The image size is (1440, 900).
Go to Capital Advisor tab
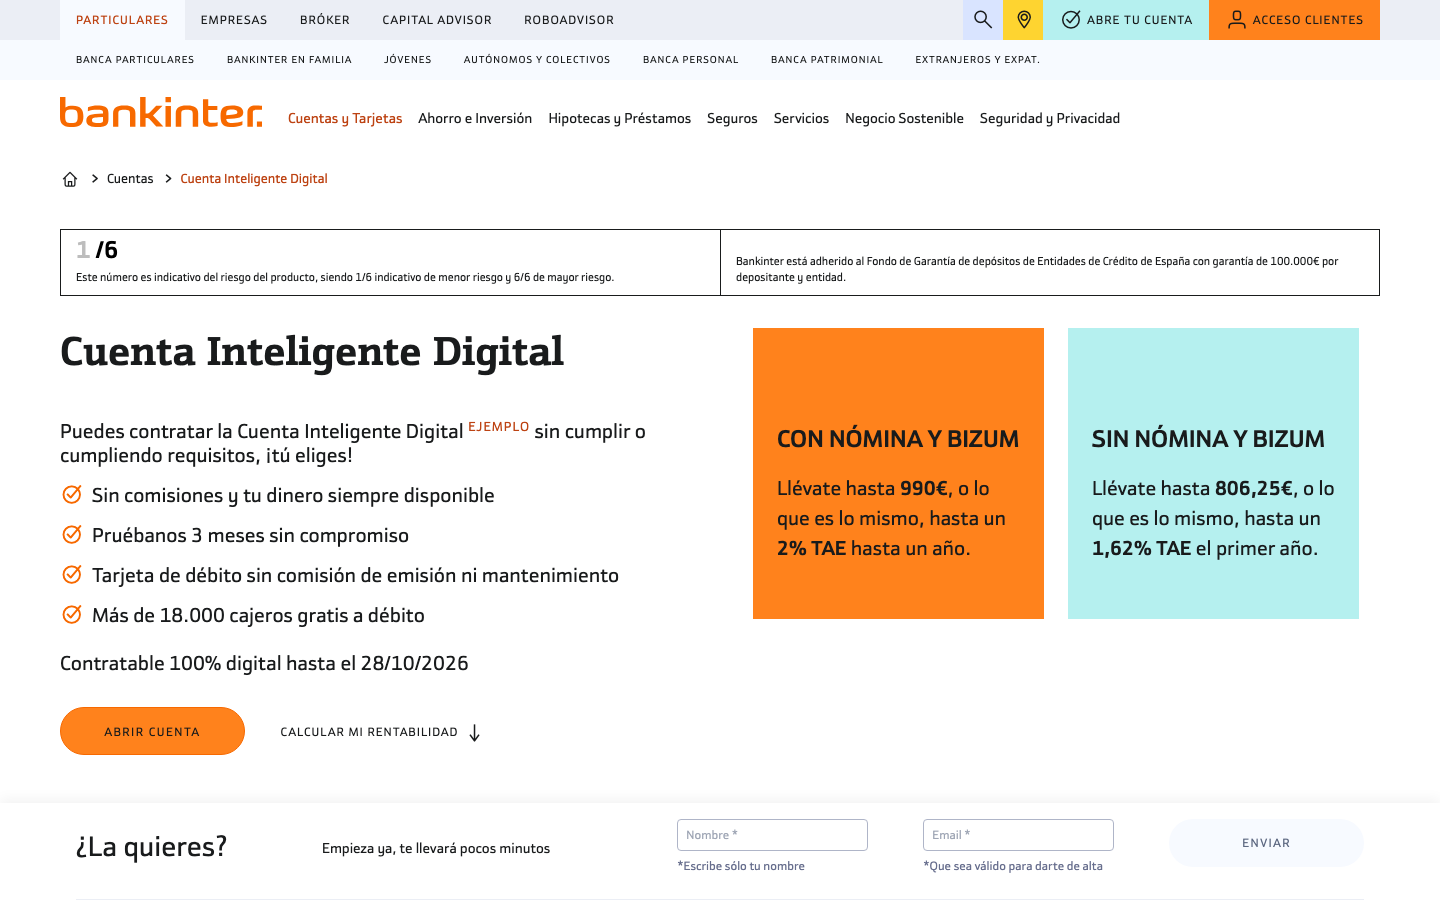click(437, 20)
